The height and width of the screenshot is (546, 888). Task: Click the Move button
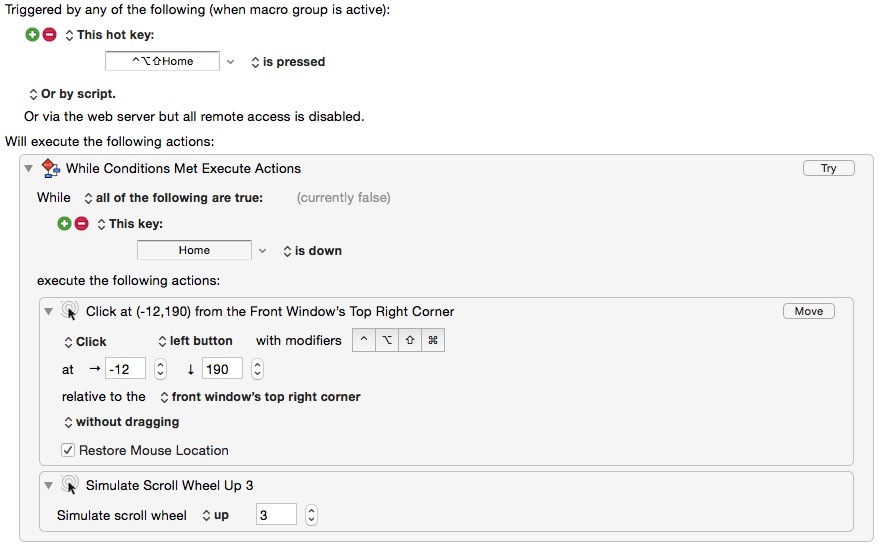click(809, 311)
